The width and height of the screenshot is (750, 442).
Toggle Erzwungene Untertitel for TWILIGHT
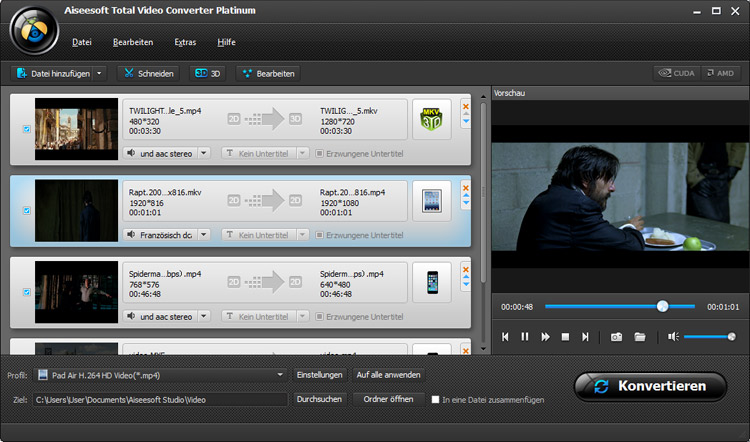click(319, 154)
